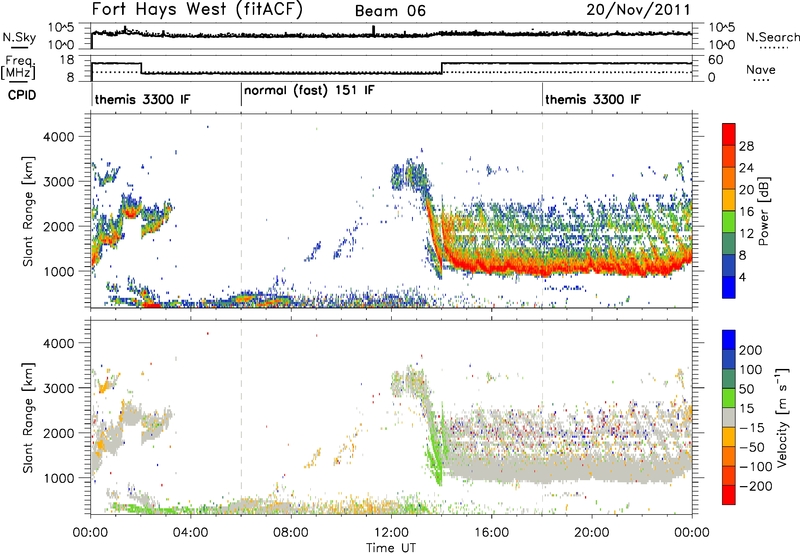Click the "Time UT" axis title
Viewport: 800px width, 554px height.
[391, 547]
